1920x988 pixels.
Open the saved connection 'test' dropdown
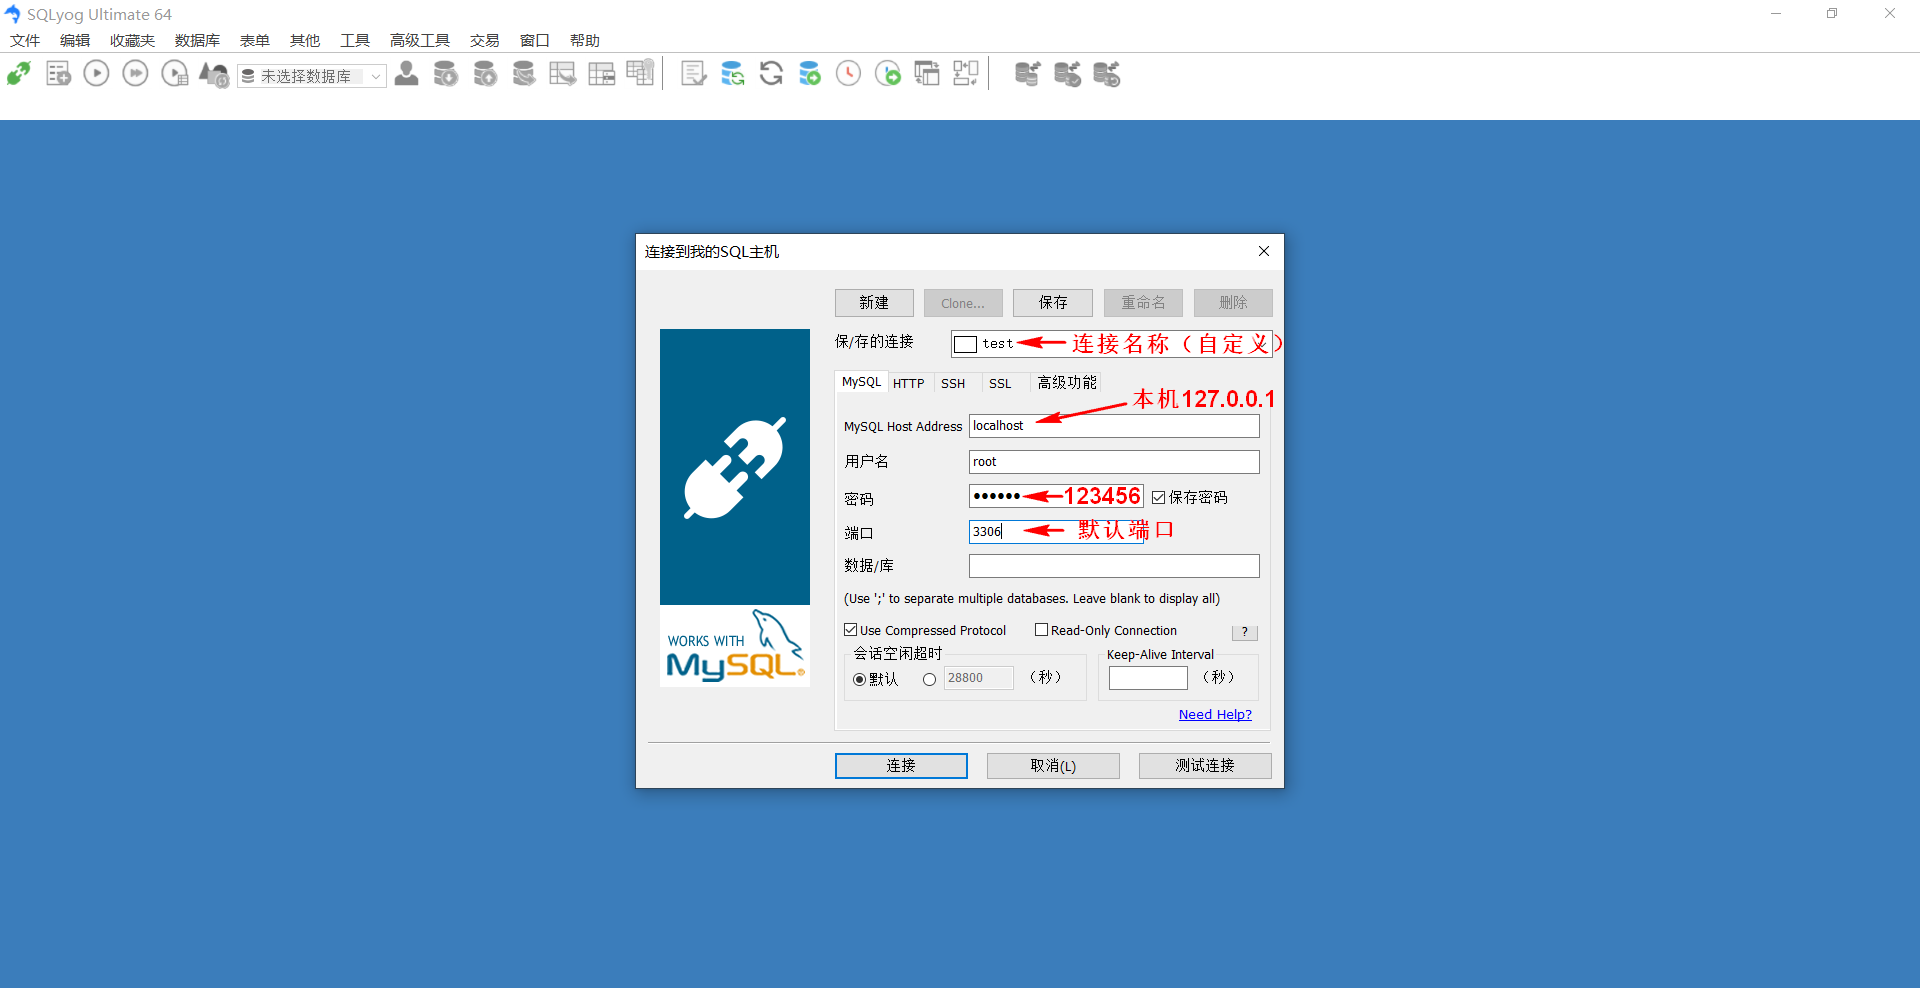[1111, 344]
